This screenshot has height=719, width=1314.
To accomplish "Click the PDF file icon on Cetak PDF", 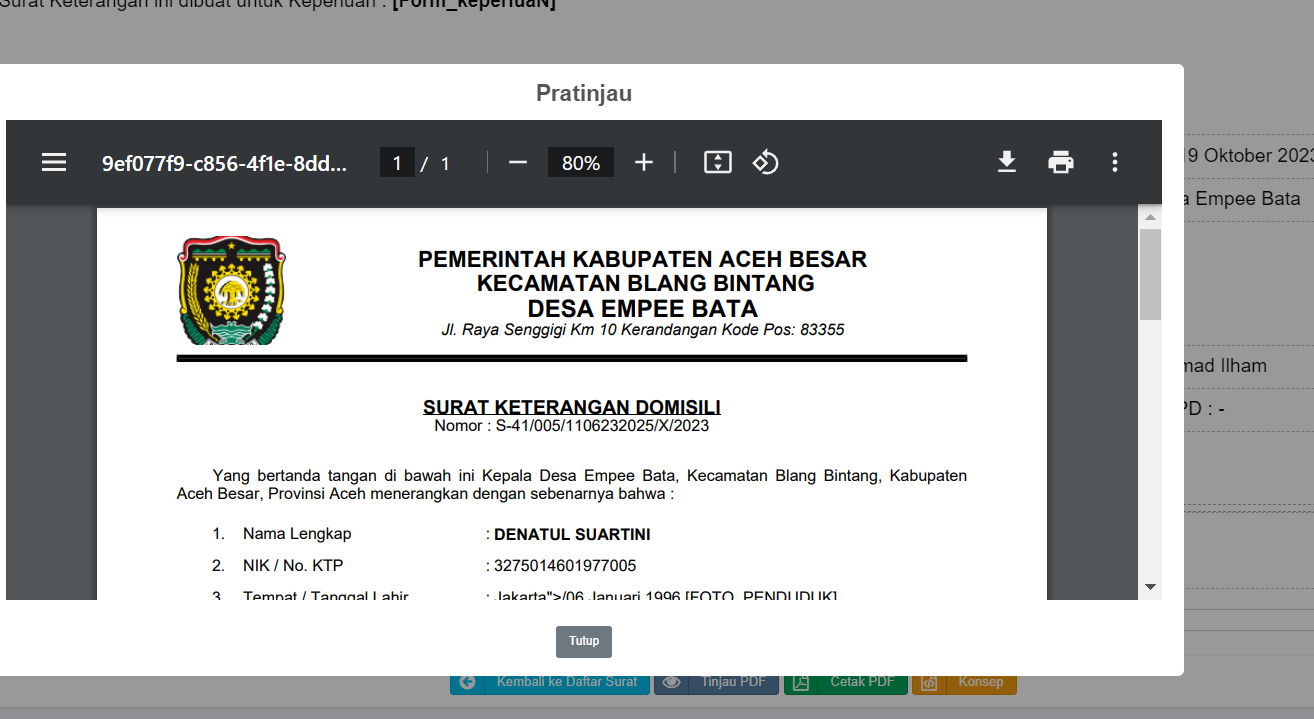I will pos(800,682).
